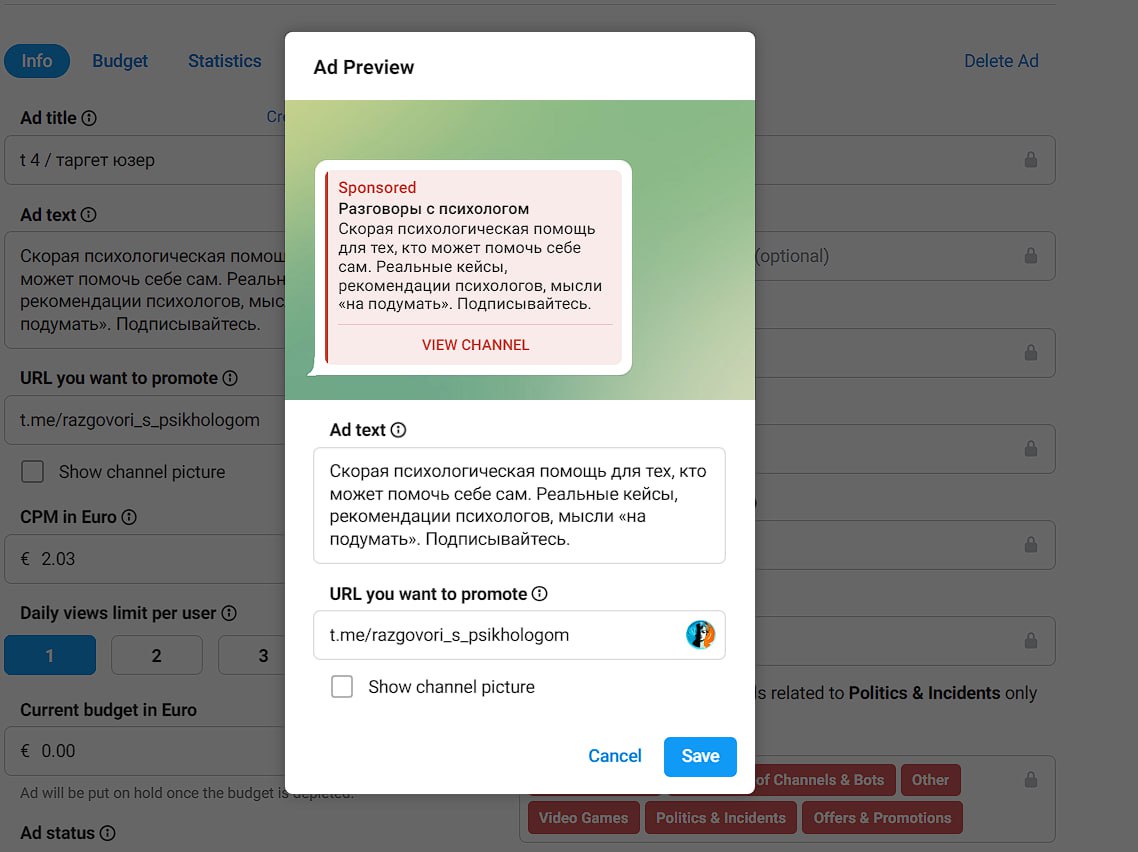Enable Show channel picture checkbox in dialog
Image resolution: width=1138 pixels, height=852 pixels.
pos(342,687)
